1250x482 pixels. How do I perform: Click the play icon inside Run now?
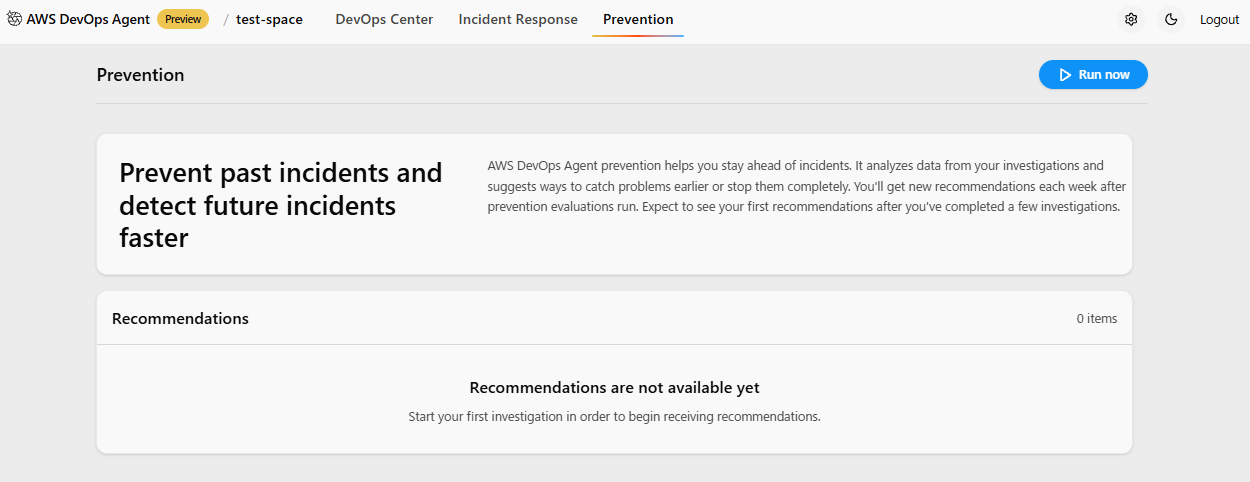pyautogui.click(x=1065, y=75)
